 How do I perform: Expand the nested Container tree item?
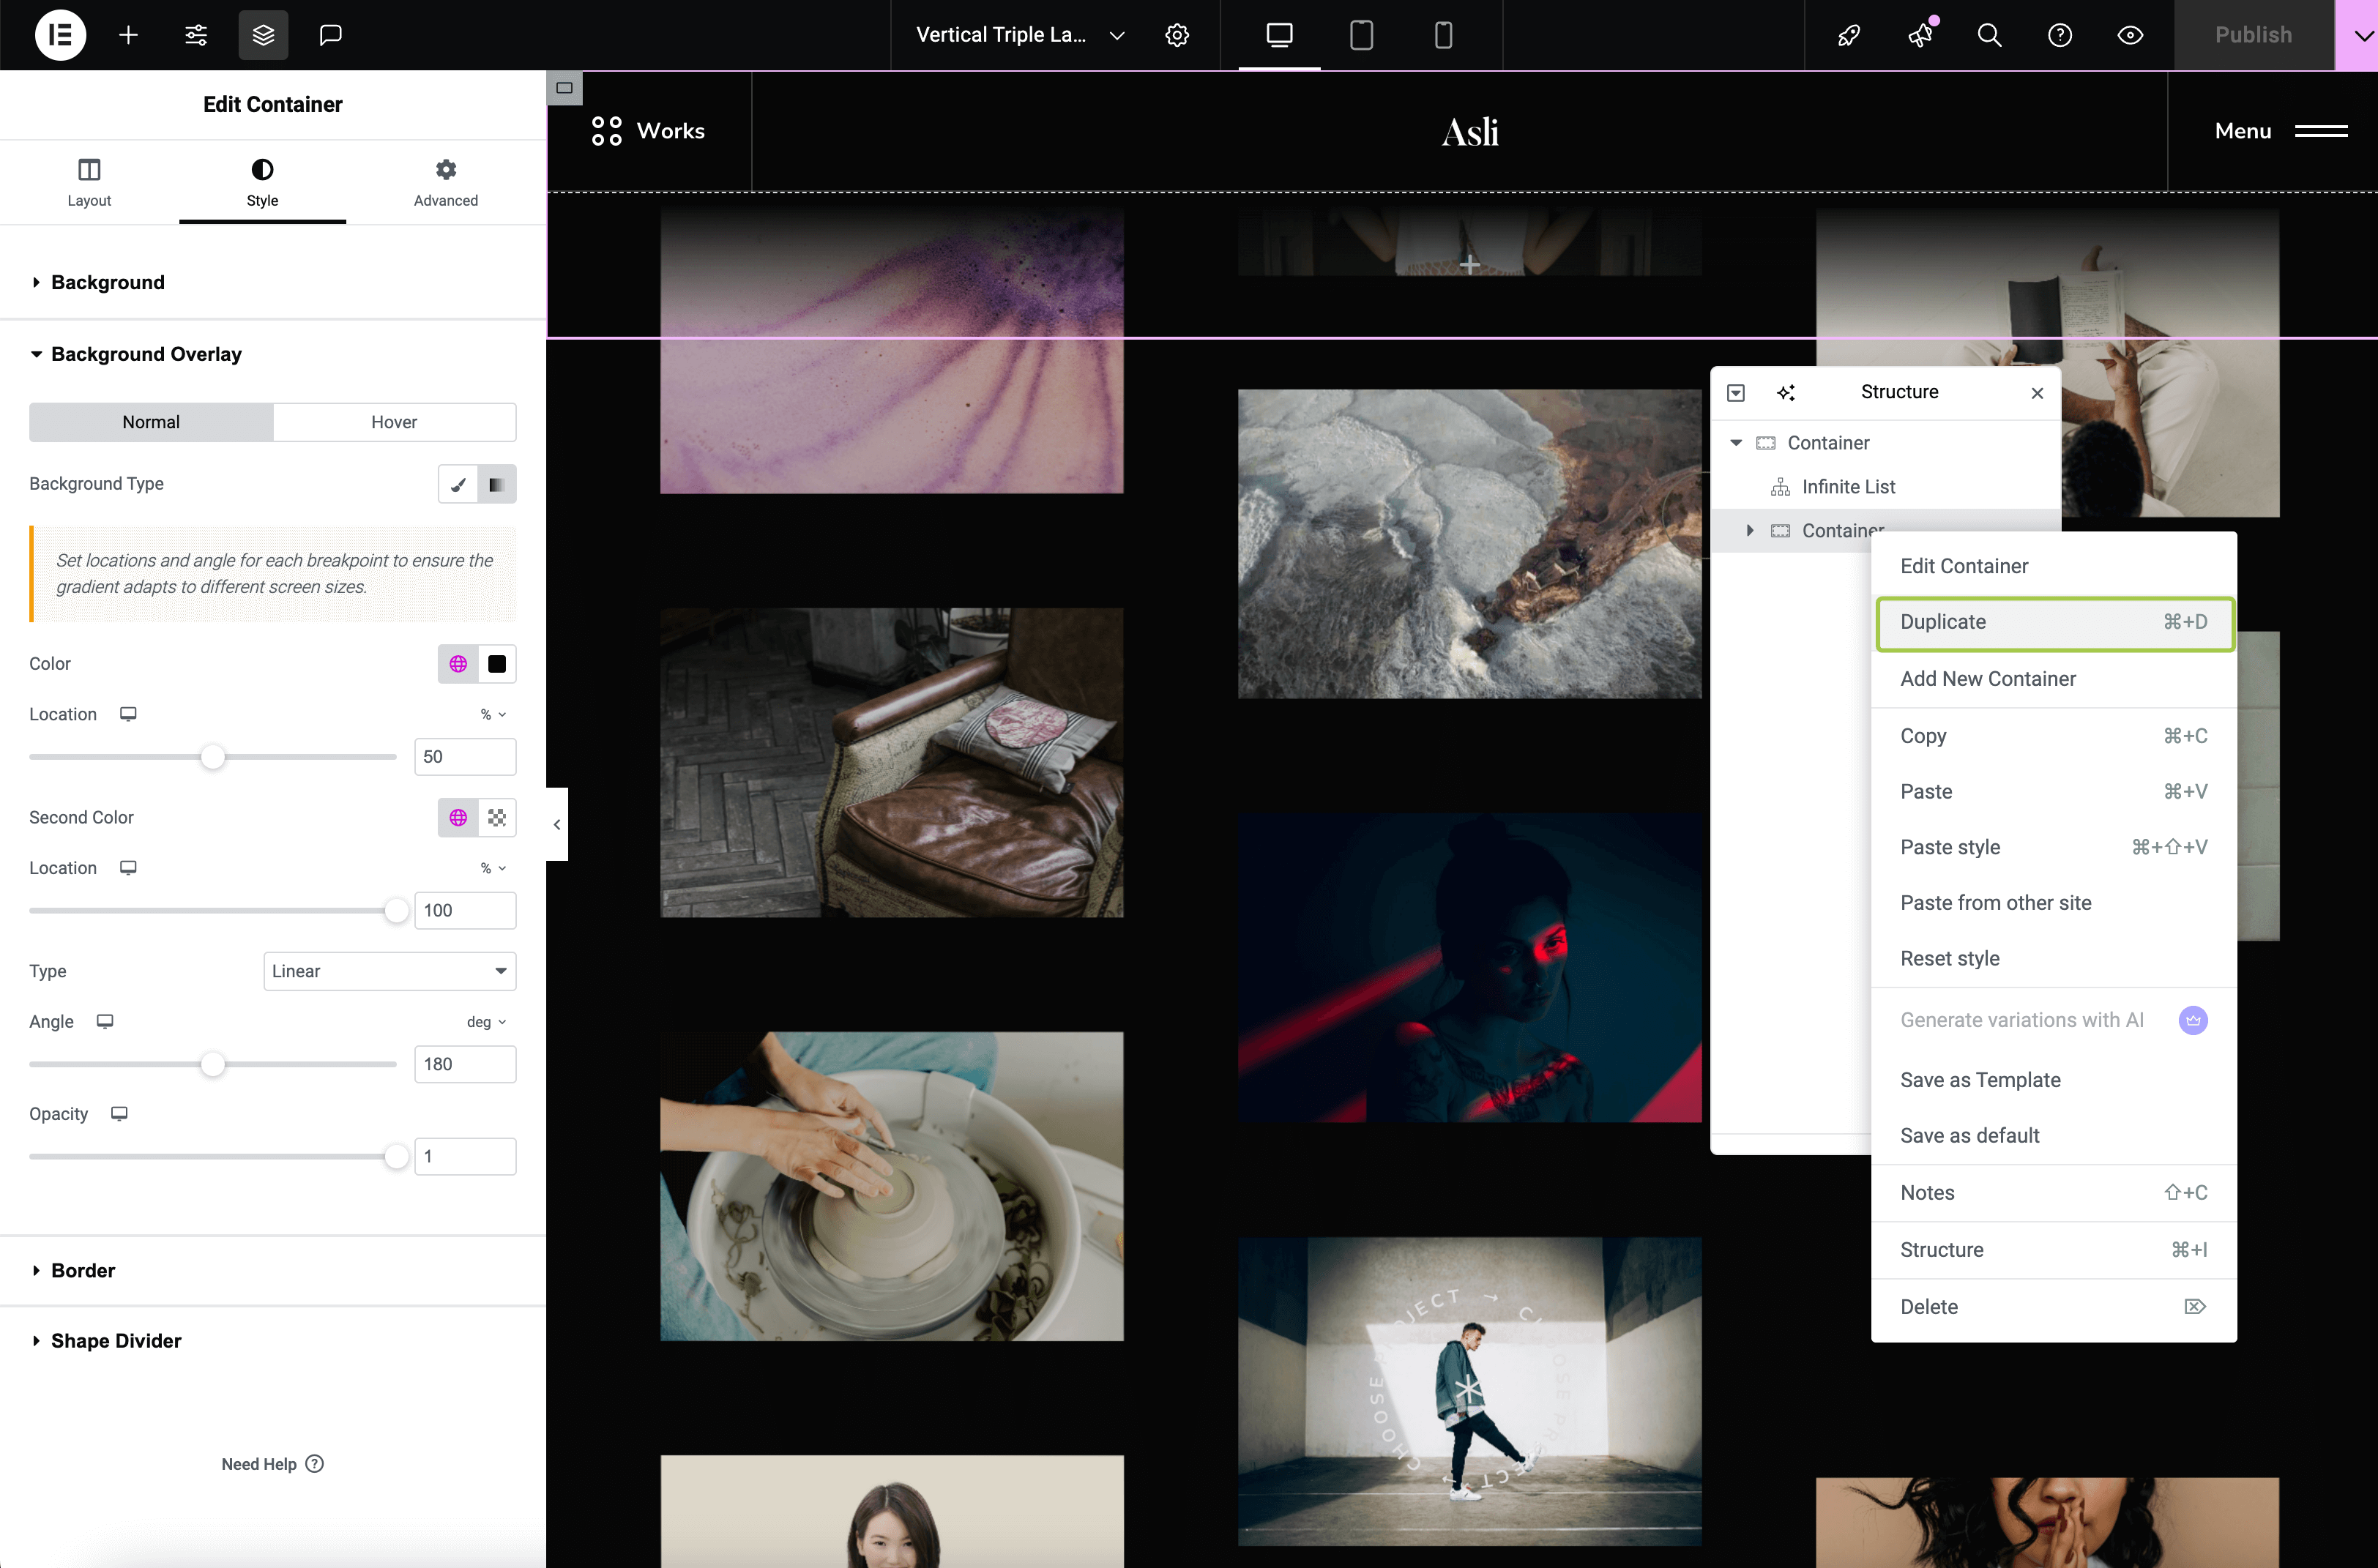coord(1749,530)
